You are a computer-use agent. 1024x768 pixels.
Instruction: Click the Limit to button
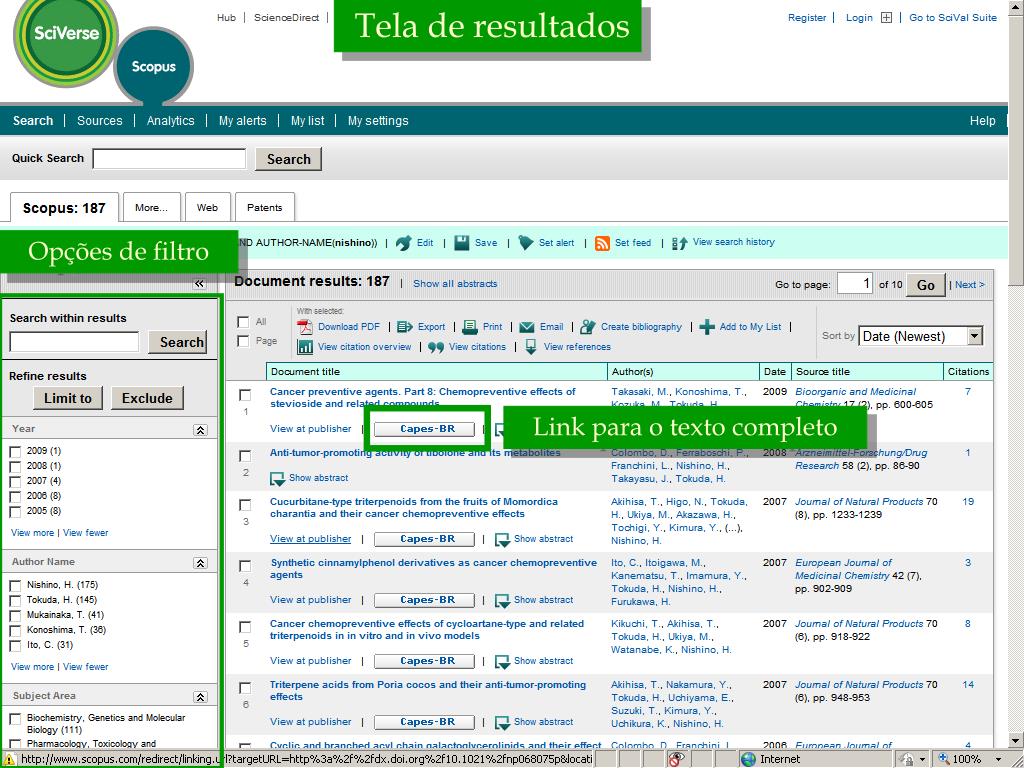click(x=68, y=398)
